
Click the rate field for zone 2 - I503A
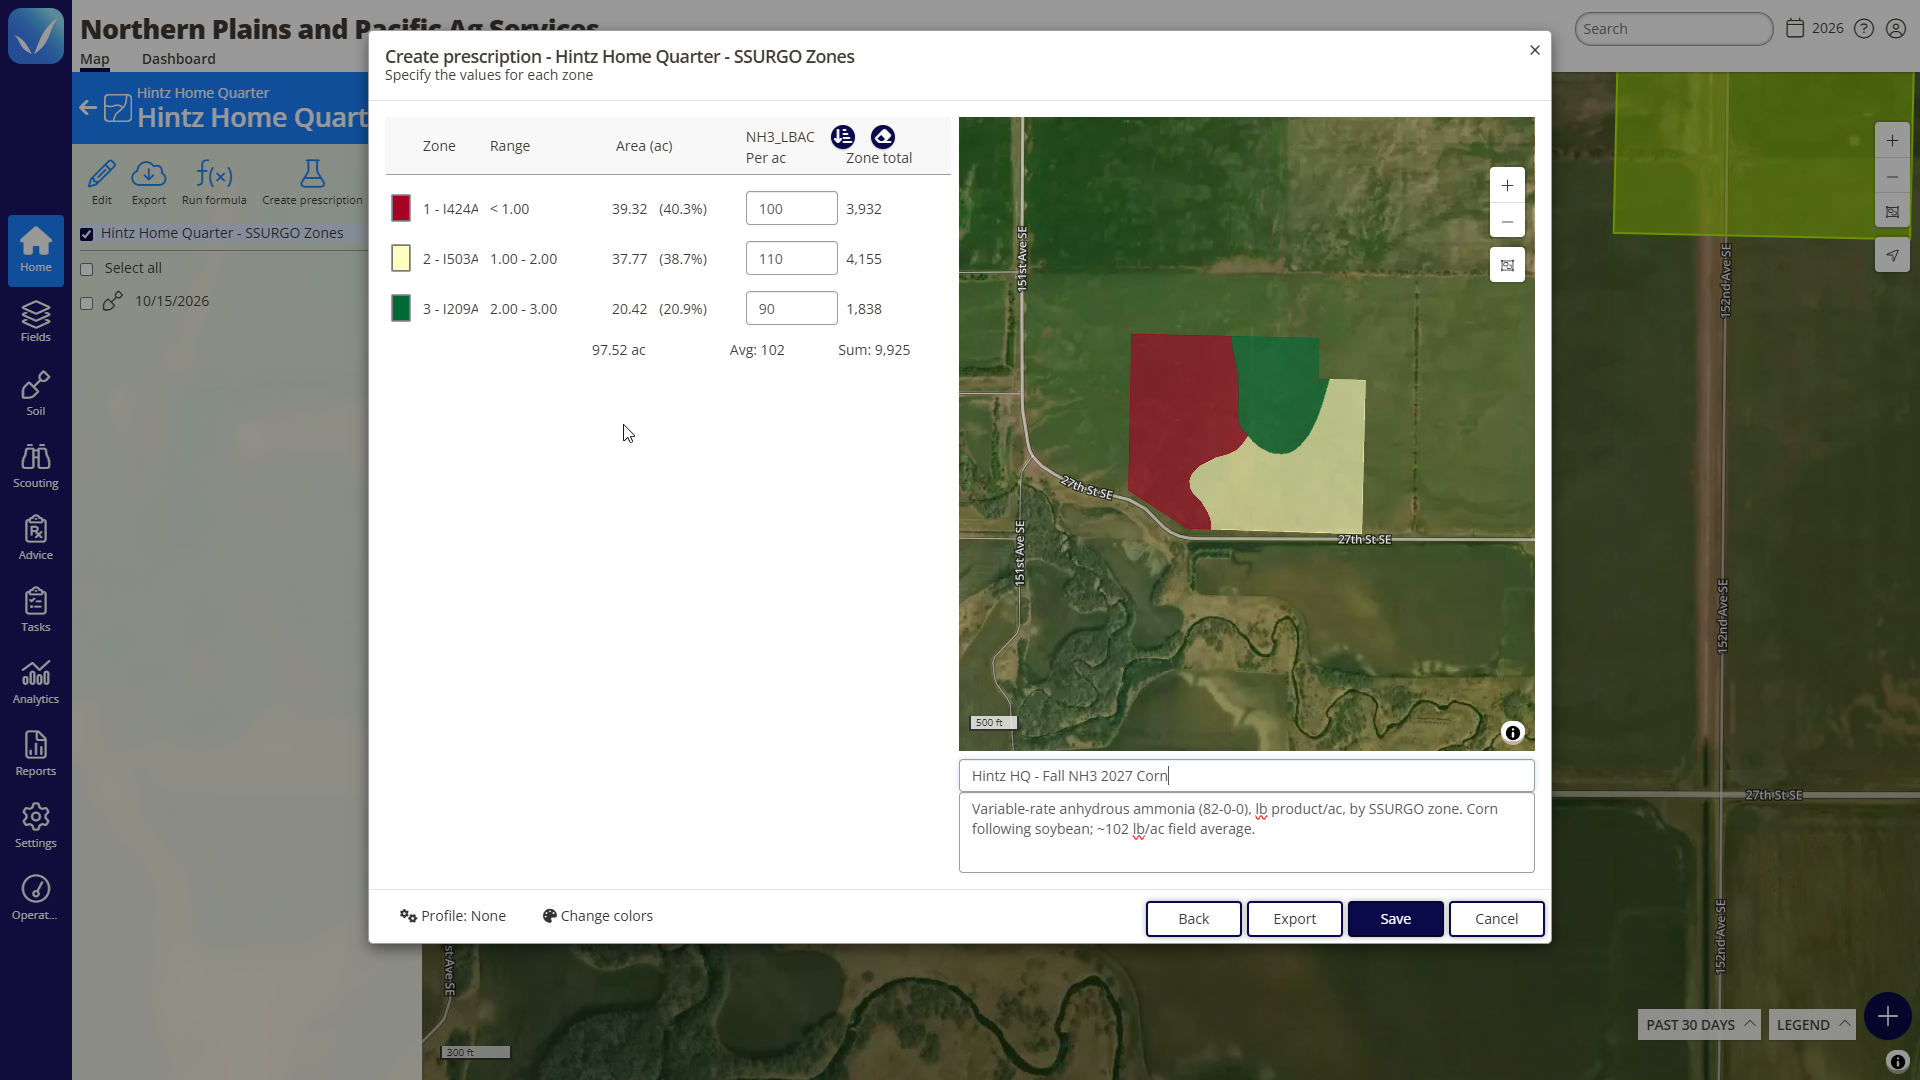(x=792, y=258)
